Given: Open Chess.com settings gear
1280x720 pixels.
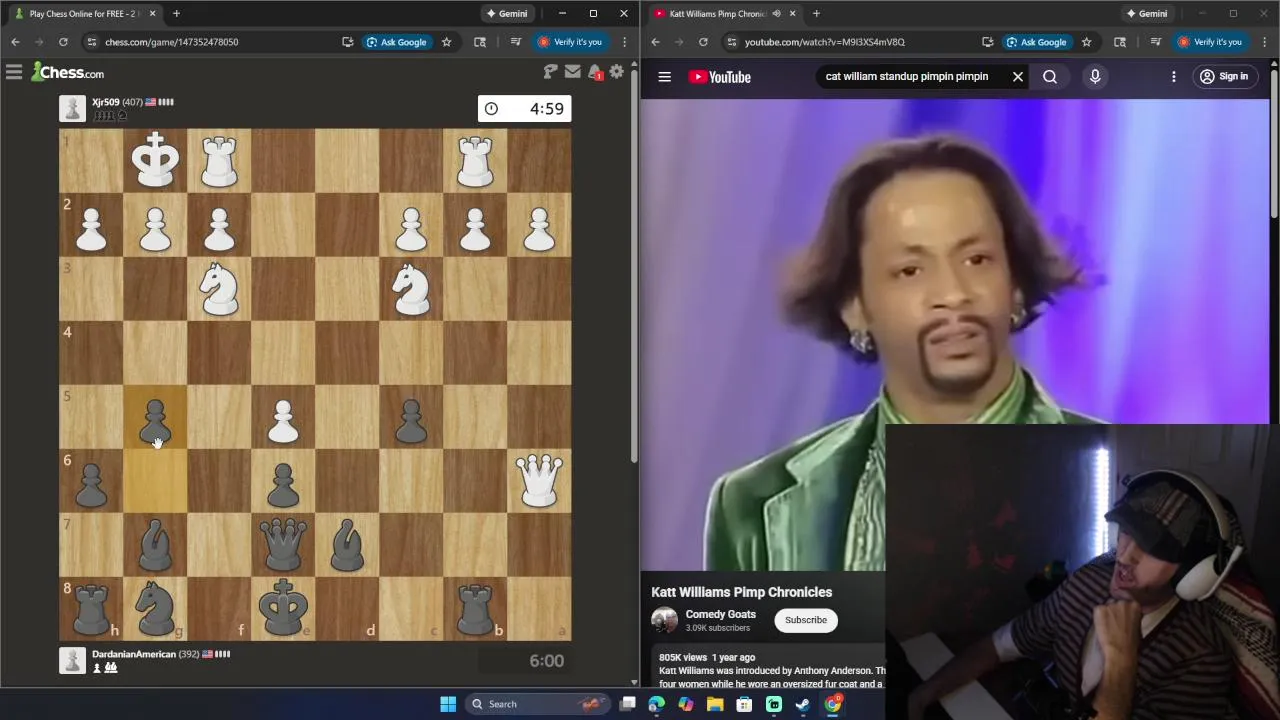Looking at the screenshot, I should (x=617, y=72).
